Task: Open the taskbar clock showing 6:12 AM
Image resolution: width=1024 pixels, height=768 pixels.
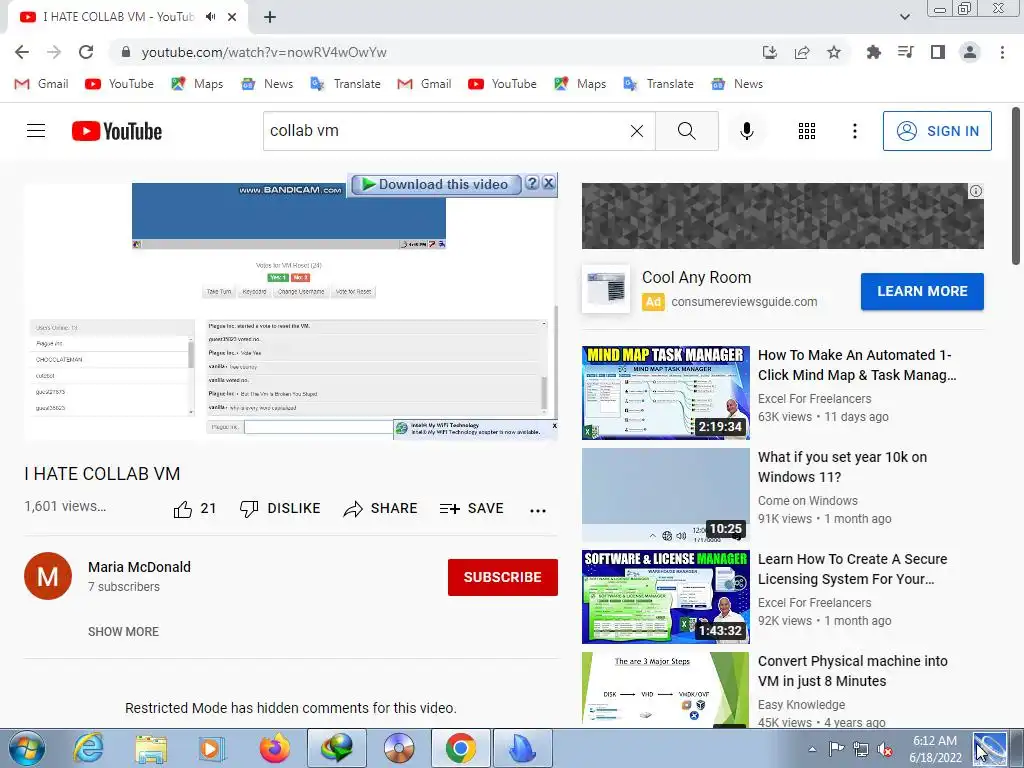Action: [935, 749]
